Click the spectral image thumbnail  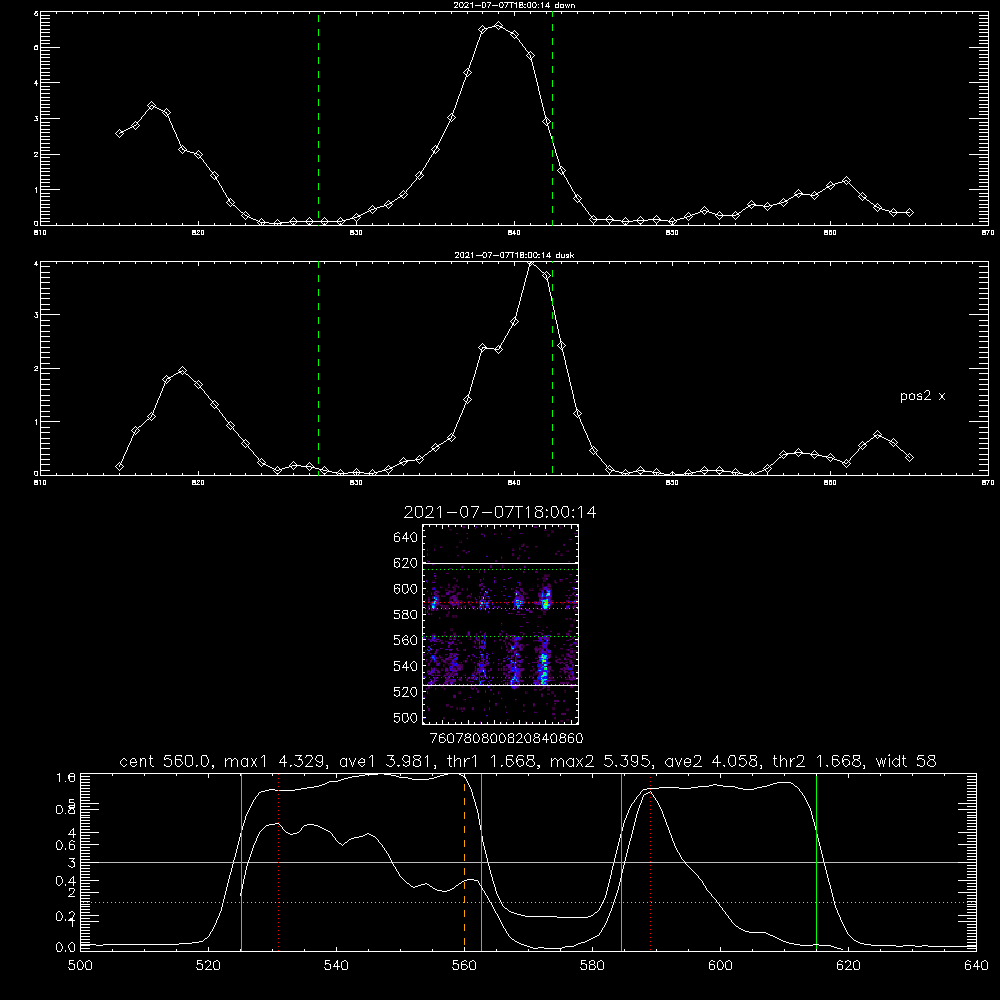pos(500,624)
